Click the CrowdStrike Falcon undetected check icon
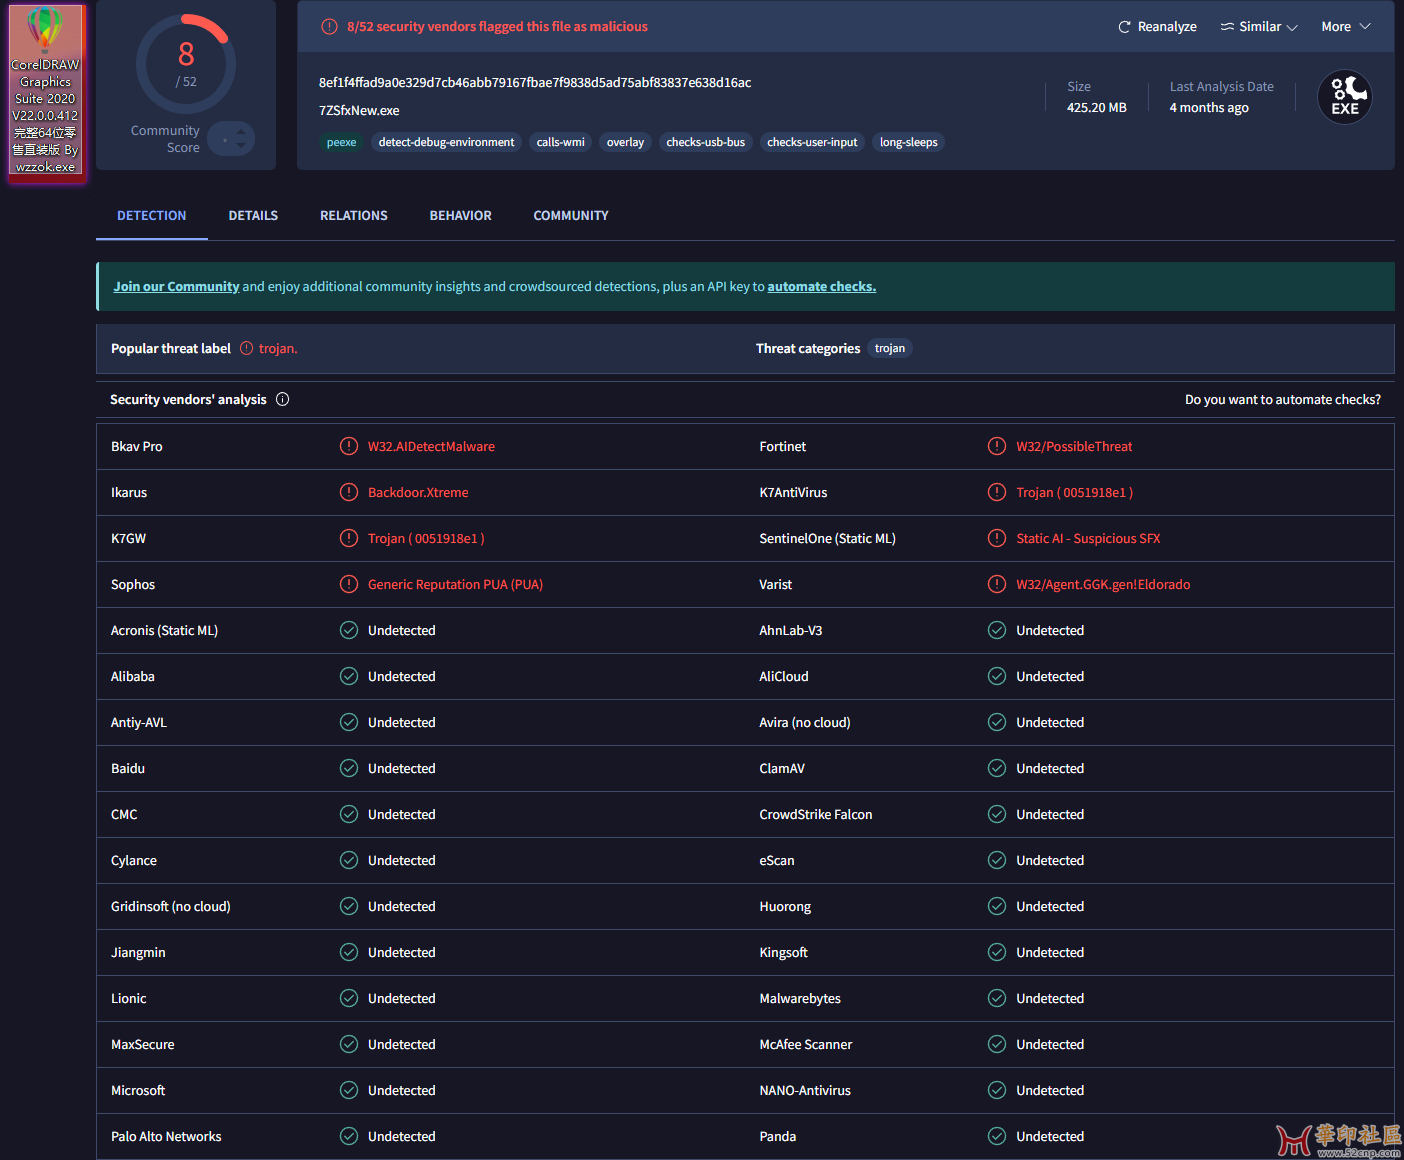 [x=997, y=814]
